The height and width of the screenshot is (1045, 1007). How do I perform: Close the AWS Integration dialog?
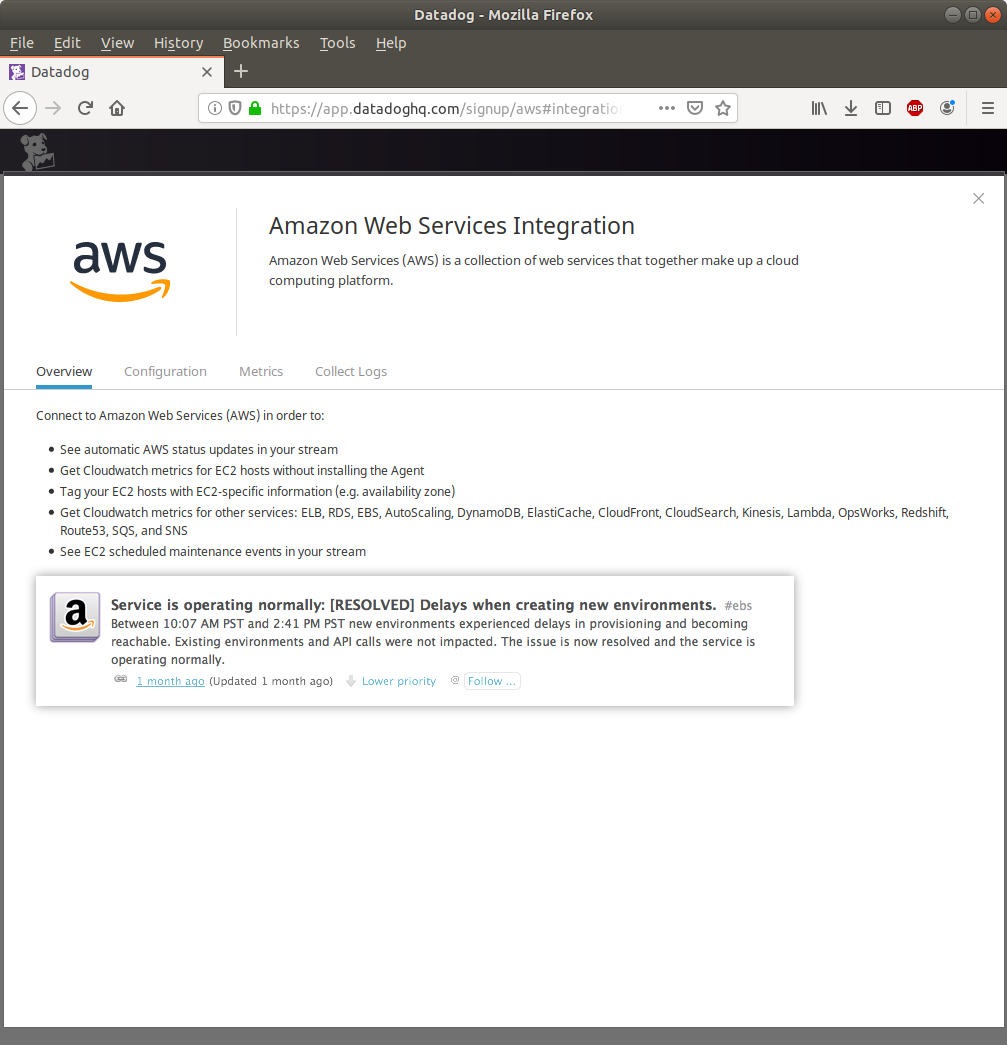tap(978, 199)
